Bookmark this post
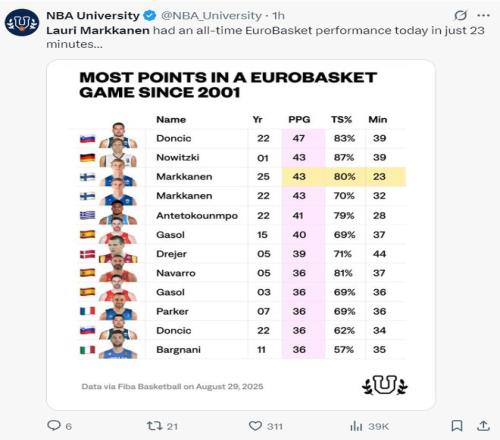This screenshot has width=500, height=440. 457,426
